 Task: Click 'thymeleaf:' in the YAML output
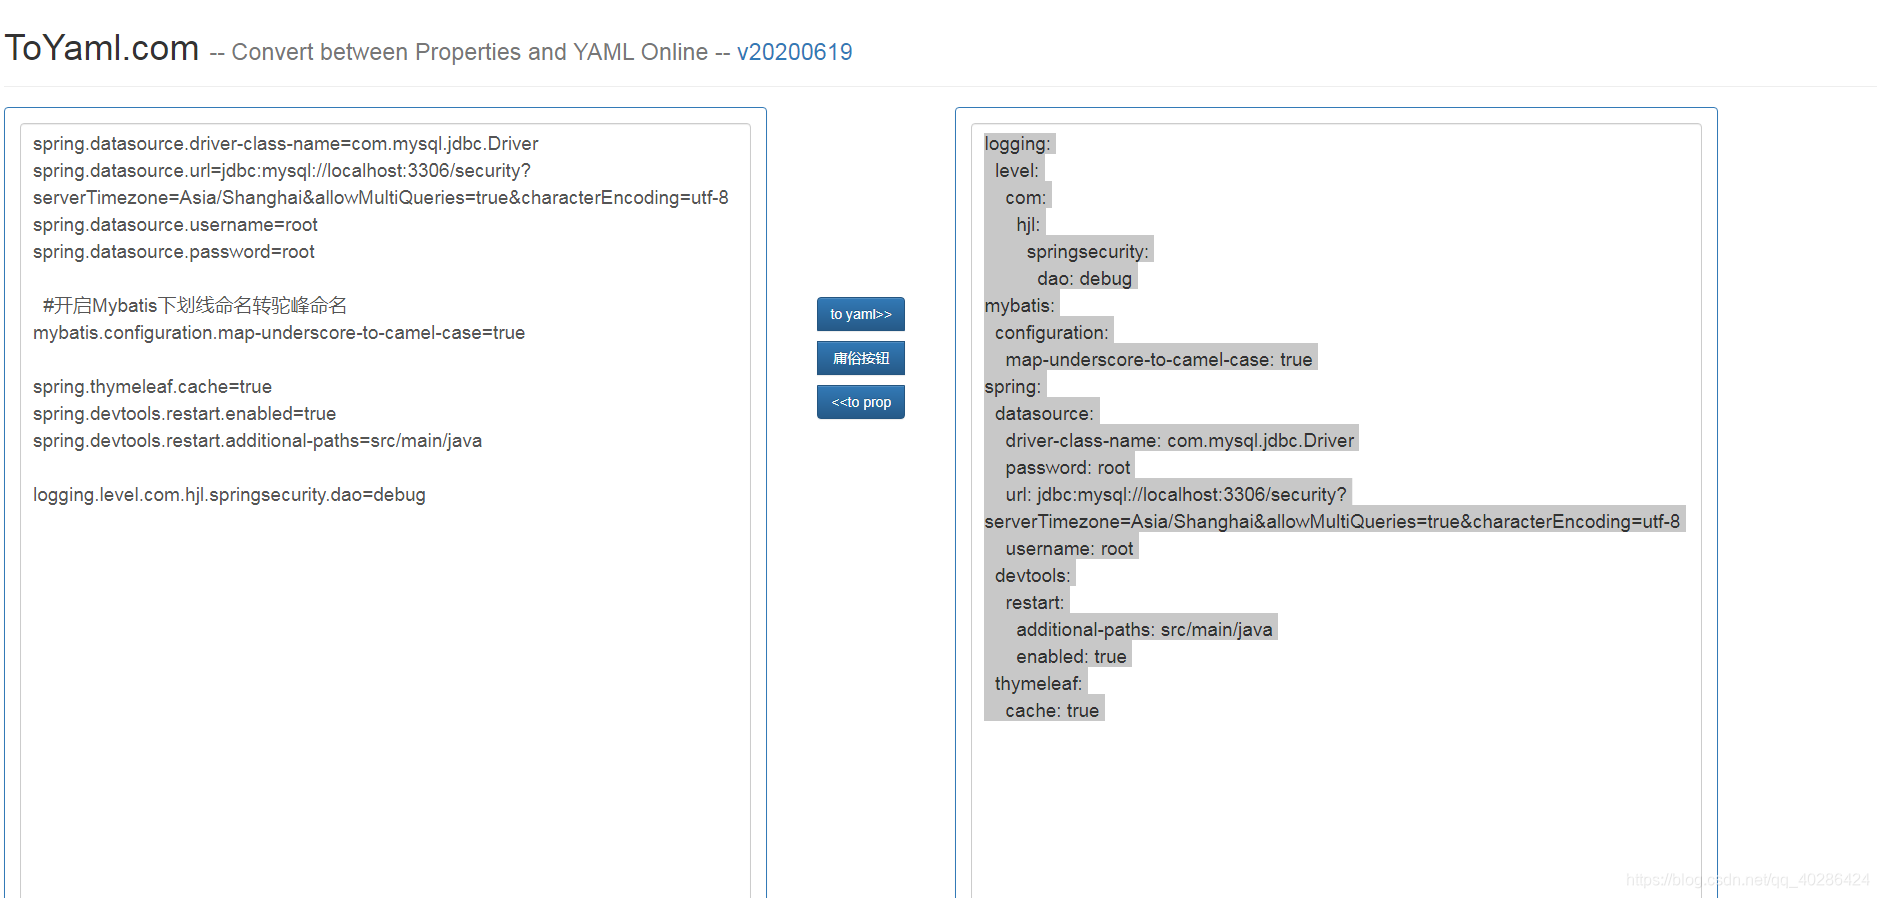pos(1039,684)
